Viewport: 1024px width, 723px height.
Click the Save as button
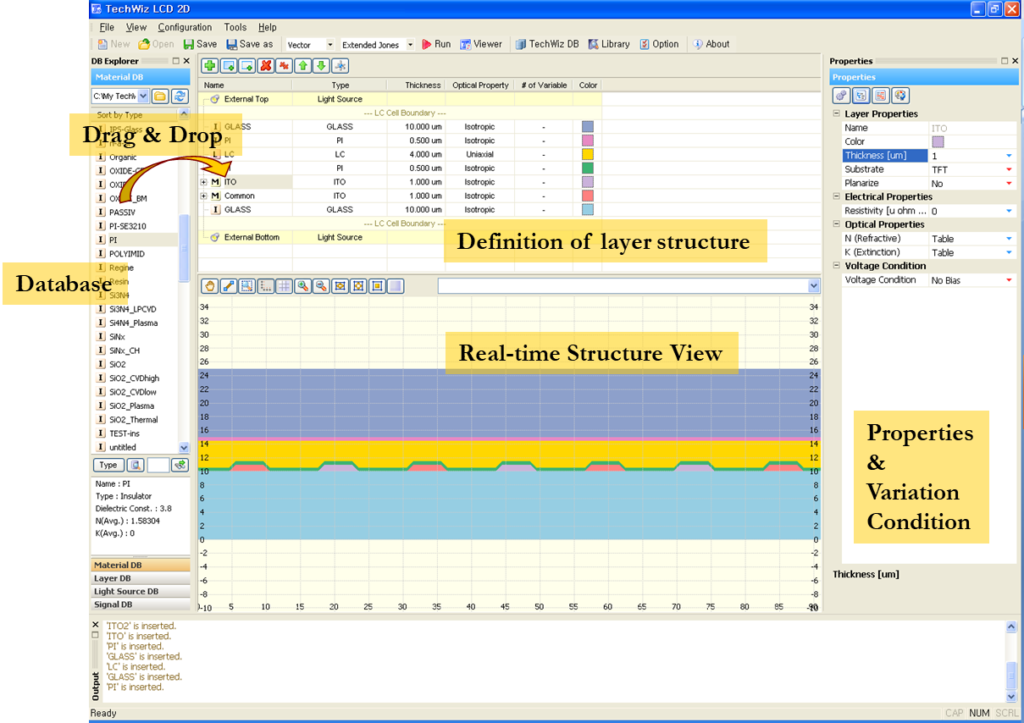pos(249,44)
